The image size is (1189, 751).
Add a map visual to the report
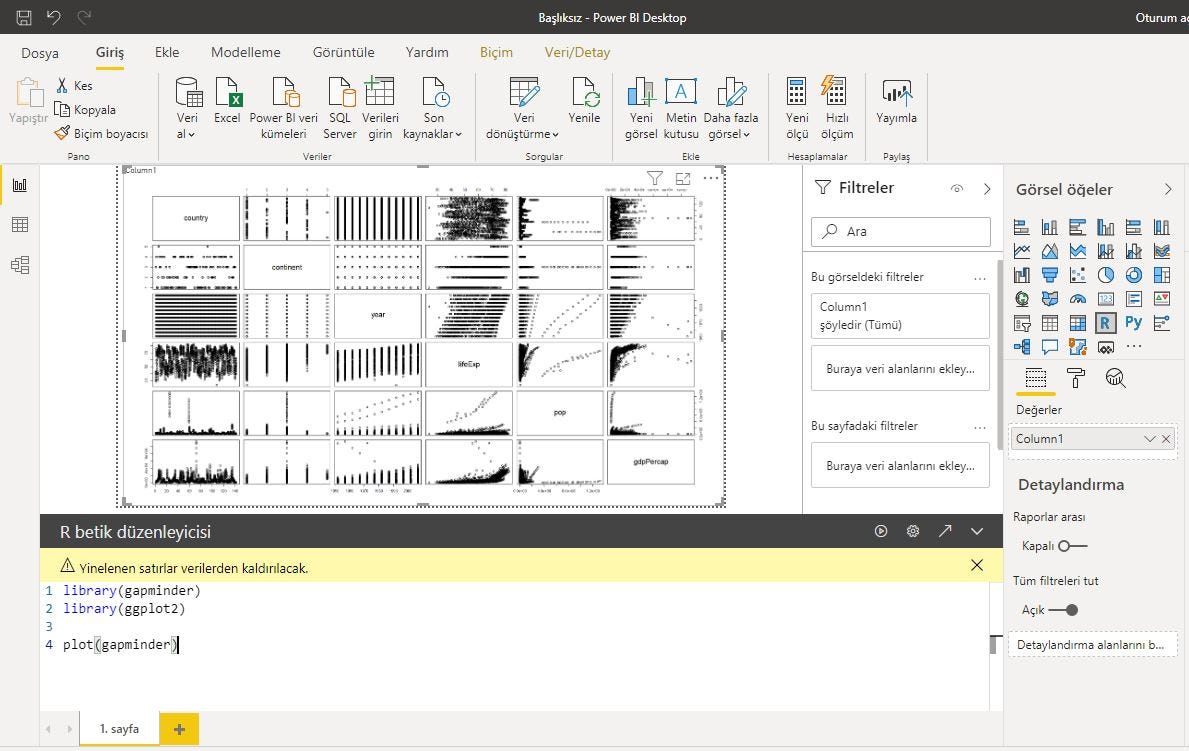[1022, 298]
